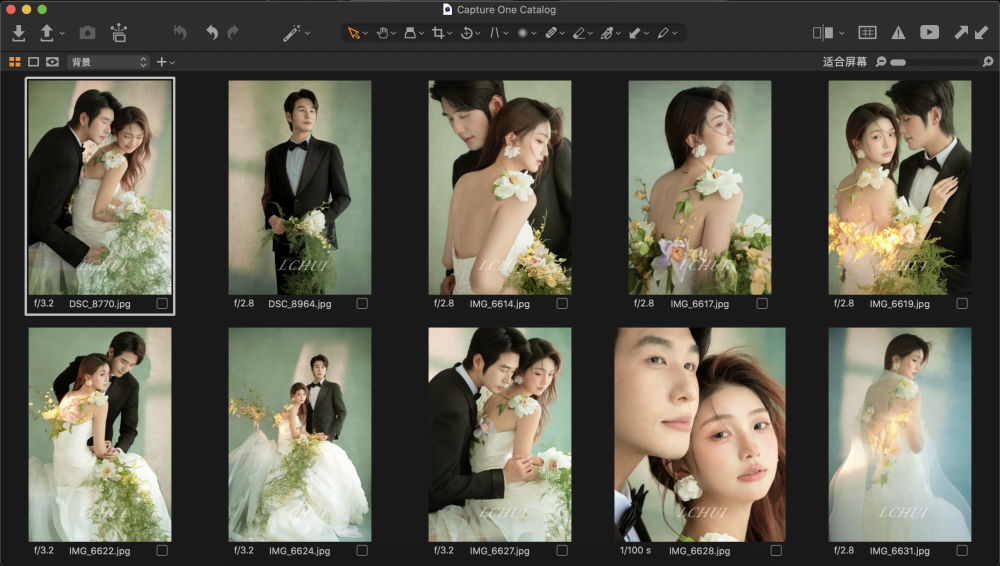Select the Pan hand tool
This screenshot has height=566, width=1000.
(x=381, y=33)
